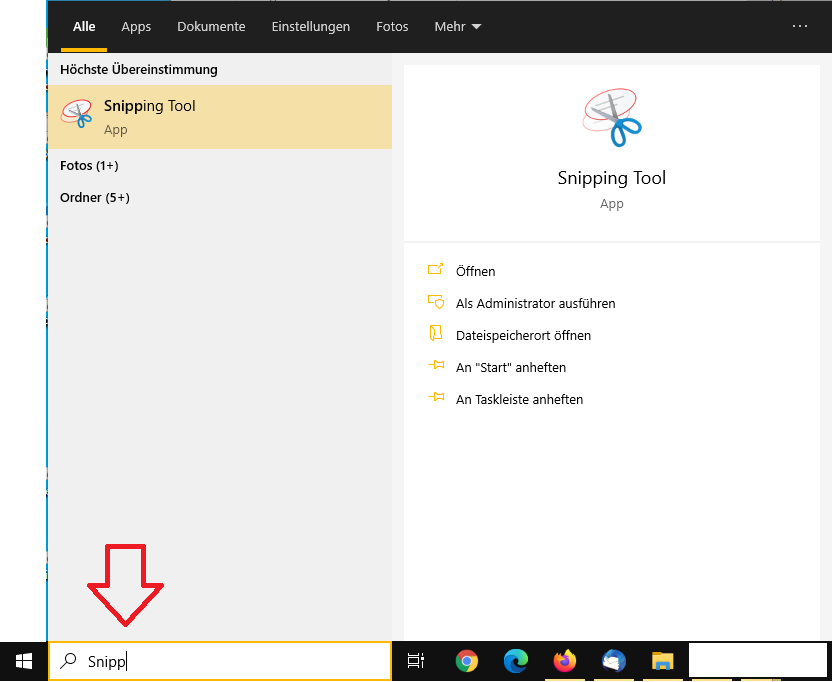Select the Einstellungen filter tab
The width and height of the screenshot is (832, 682).
(x=311, y=27)
